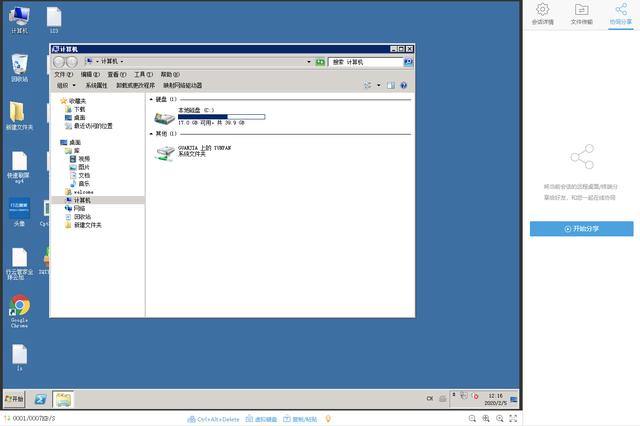Switch to the 文件传输 folder tab
Viewport: 640px width, 426px height.
pos(581,14)
